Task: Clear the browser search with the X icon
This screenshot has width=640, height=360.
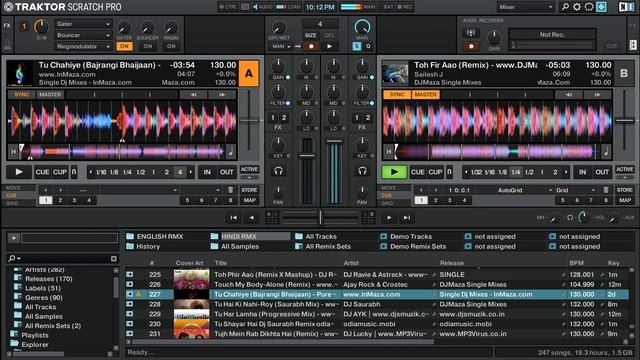Action: (x=113, y=258)
